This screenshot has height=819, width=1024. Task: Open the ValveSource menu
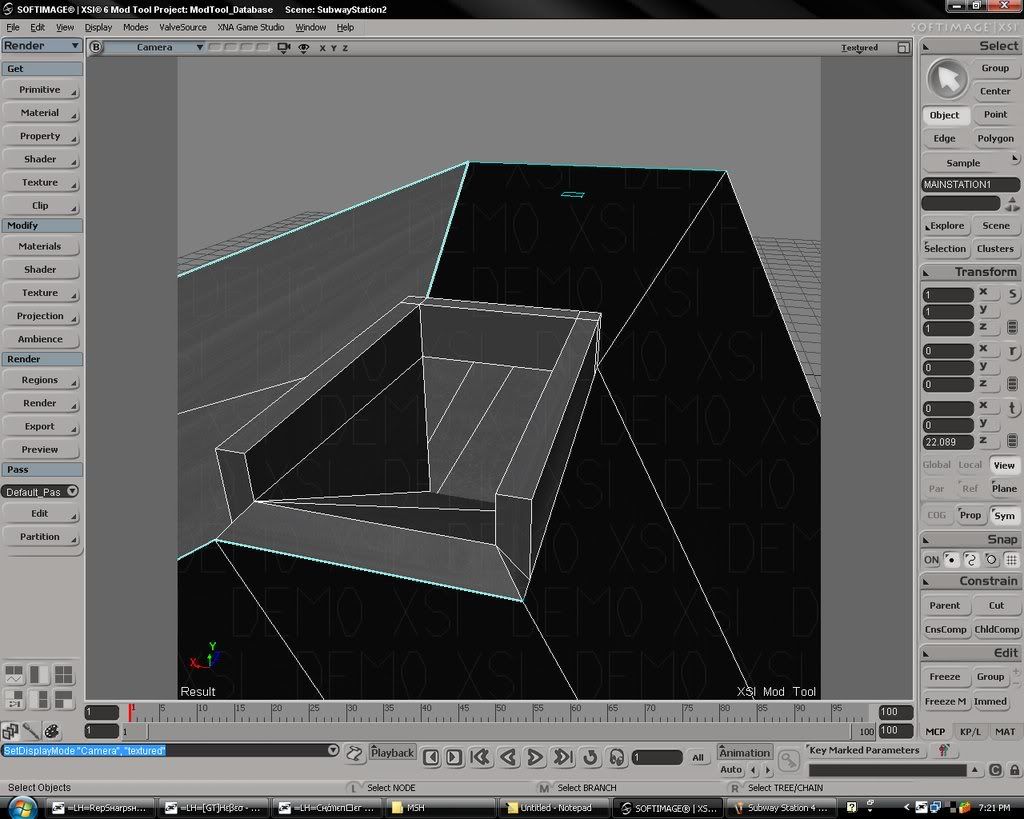[183, 27]
